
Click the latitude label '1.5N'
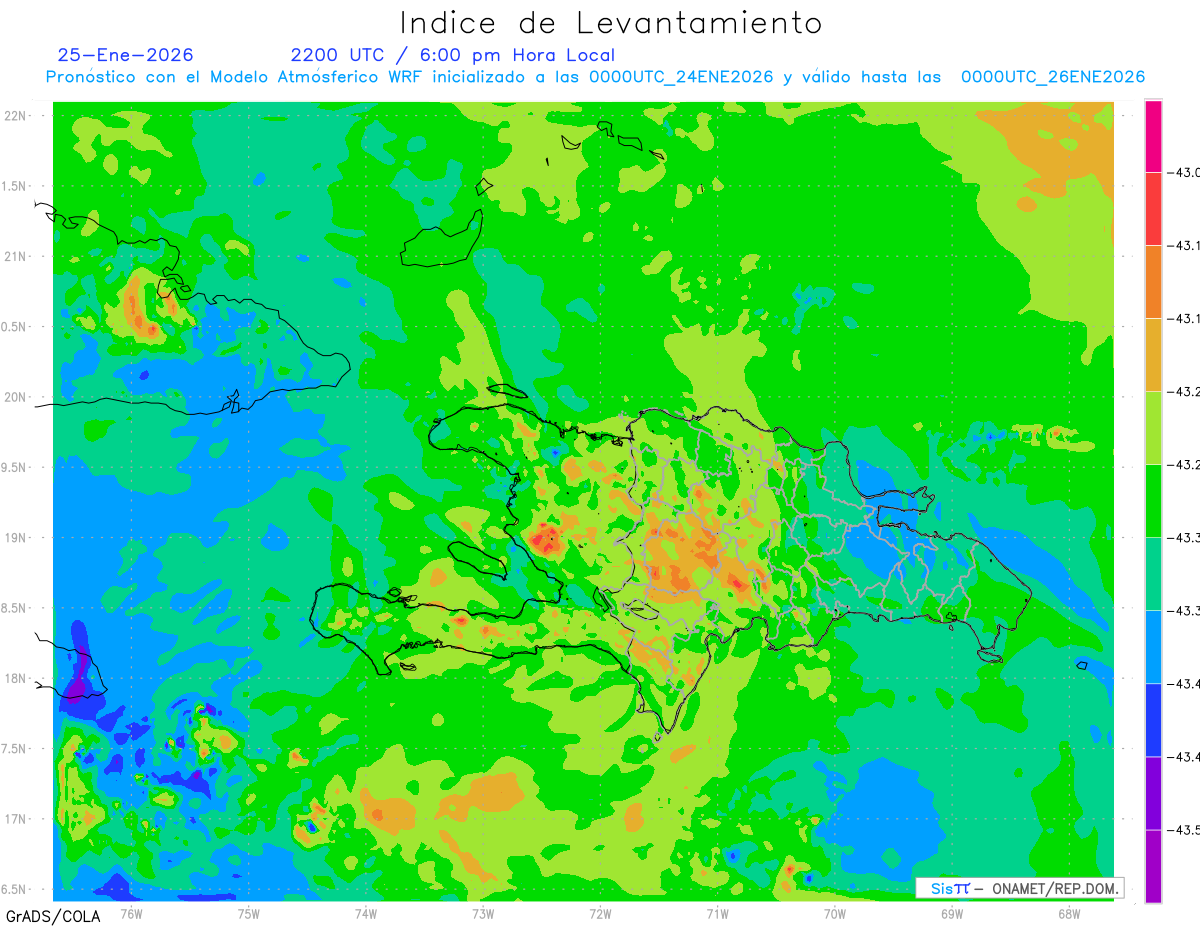click(x=15, y=186)
